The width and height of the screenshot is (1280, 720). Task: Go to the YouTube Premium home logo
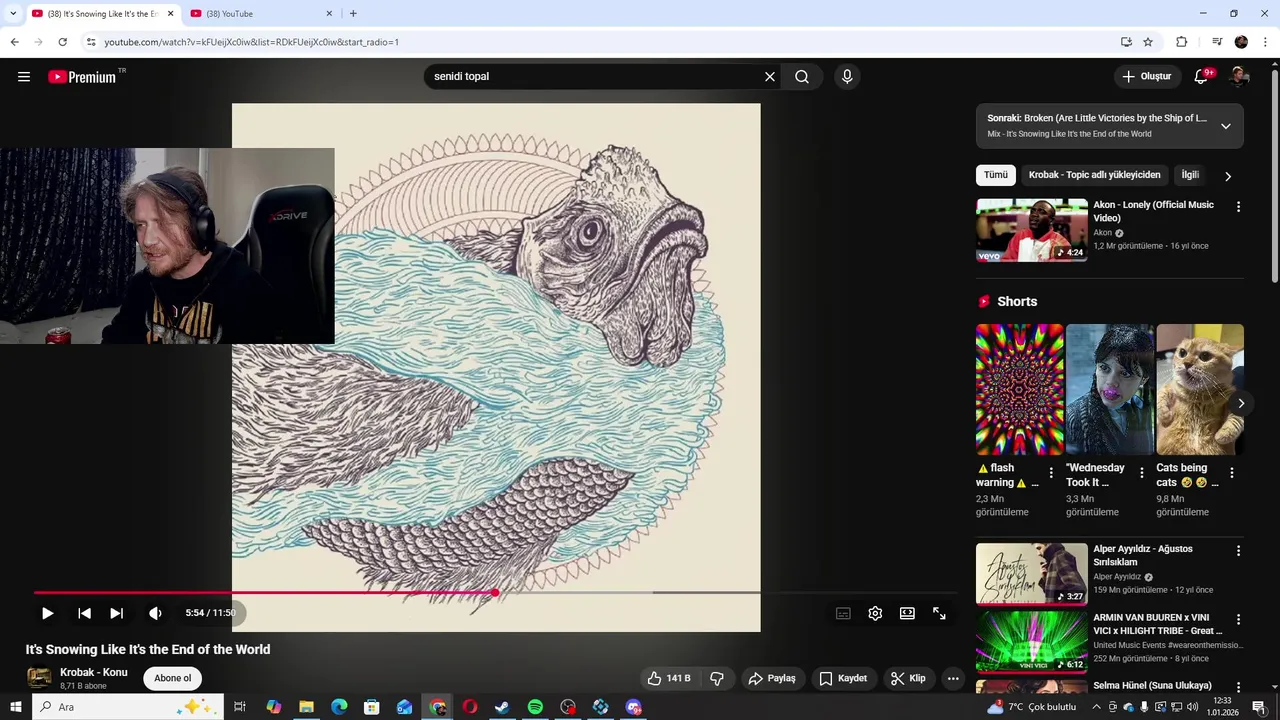82,77
